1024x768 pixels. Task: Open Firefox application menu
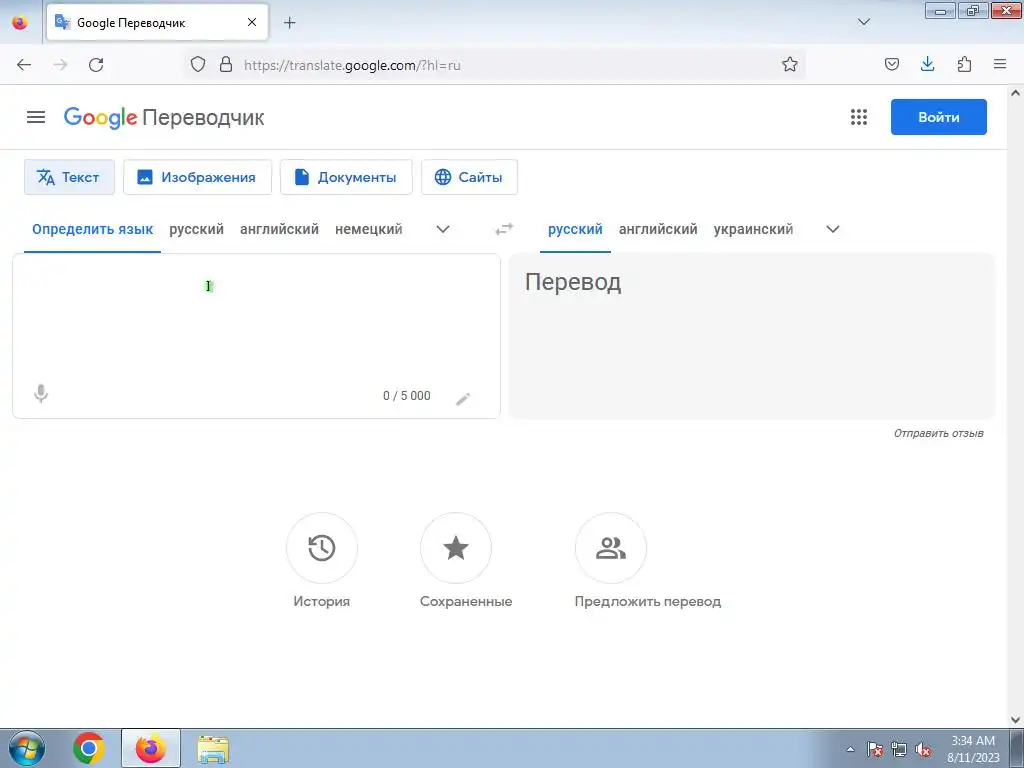[x=1000, y=64]
